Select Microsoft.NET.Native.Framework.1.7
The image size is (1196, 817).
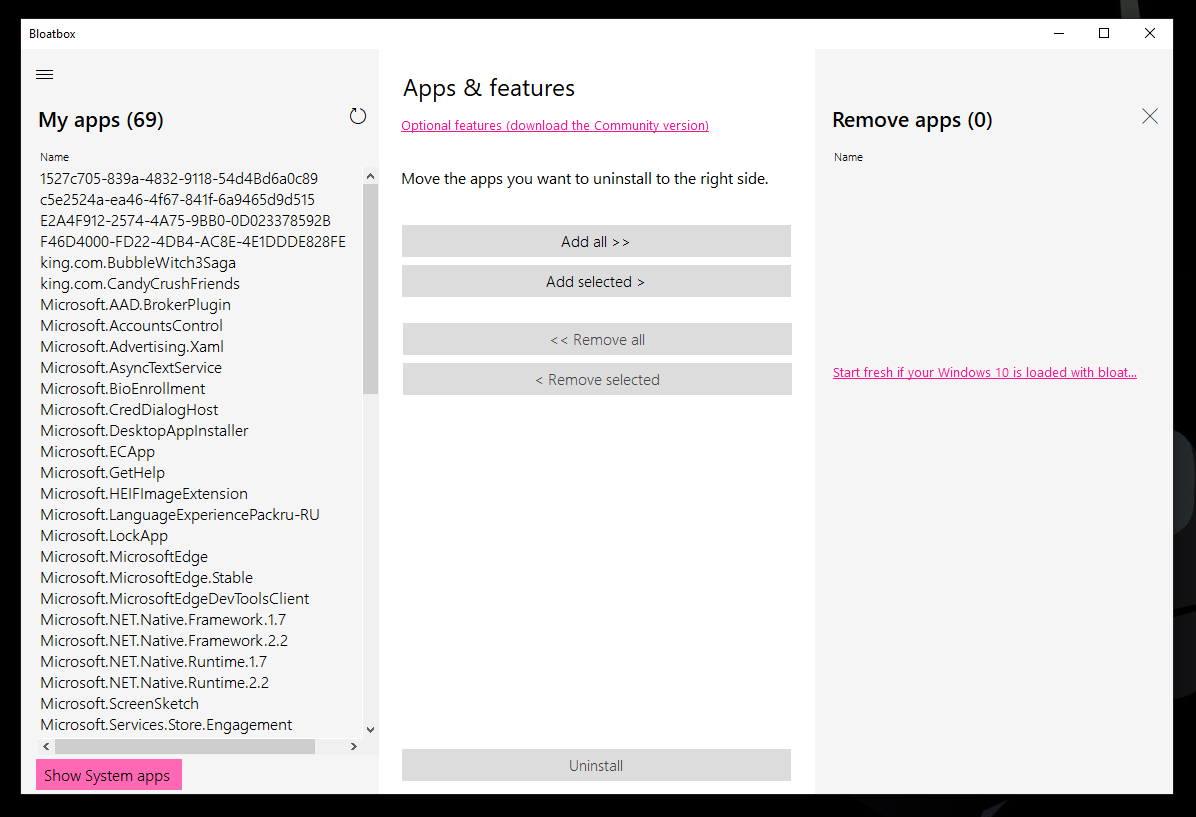point(163,619)
